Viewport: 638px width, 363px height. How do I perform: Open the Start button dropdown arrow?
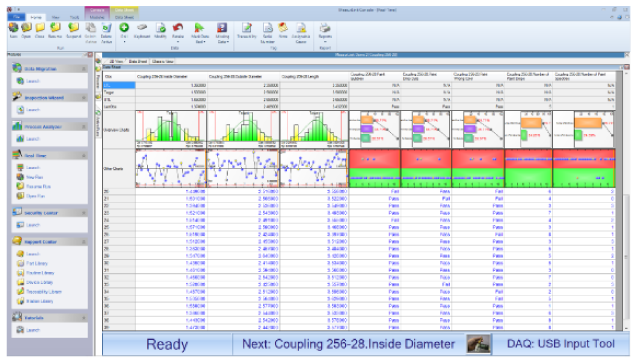pos(124,42)
